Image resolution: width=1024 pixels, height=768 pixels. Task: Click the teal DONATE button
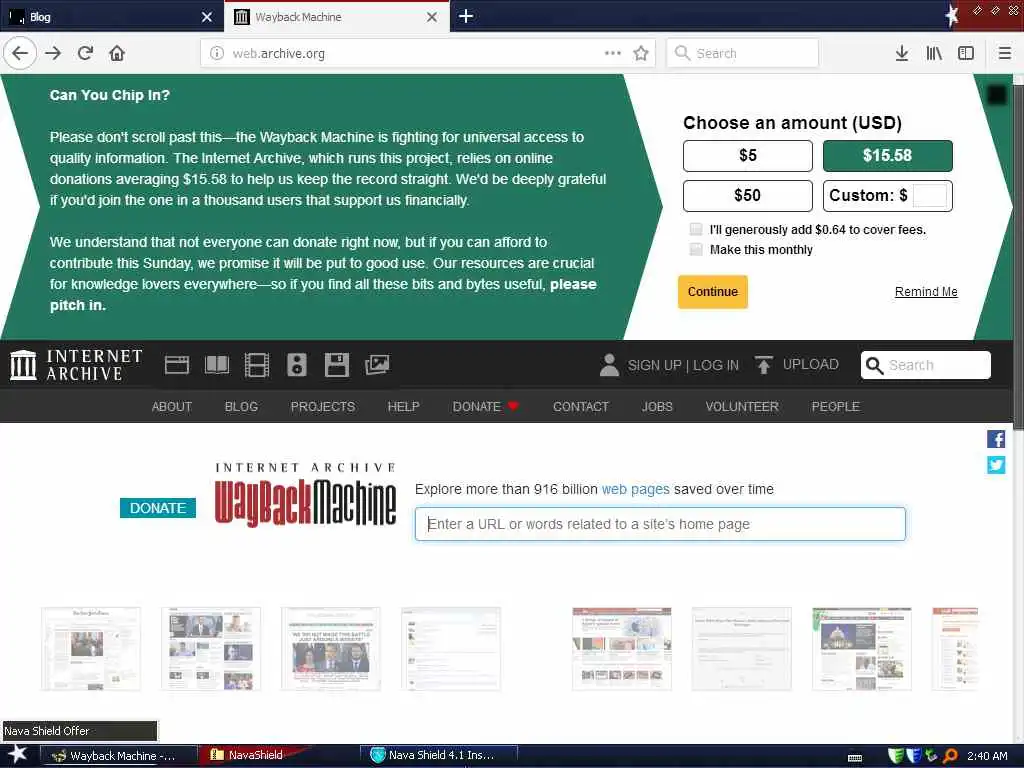[x=158, y=507]
